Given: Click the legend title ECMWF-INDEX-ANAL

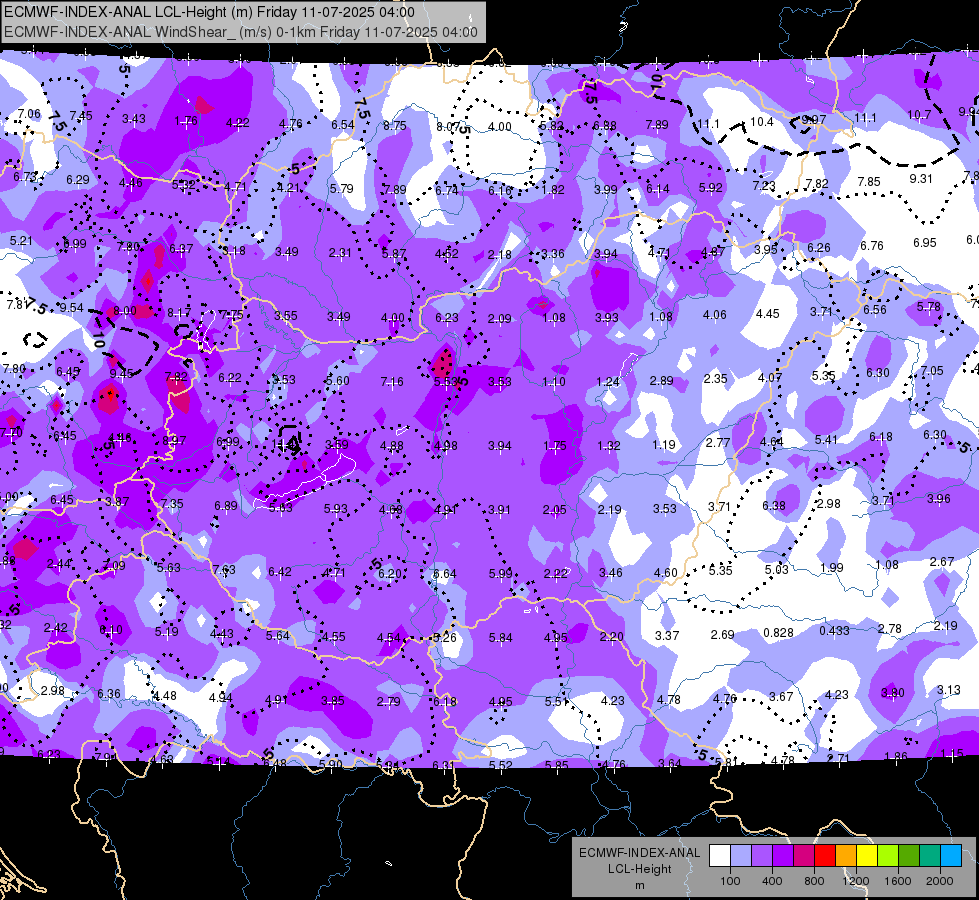Looking at the screenshot, I should (639, 853).
